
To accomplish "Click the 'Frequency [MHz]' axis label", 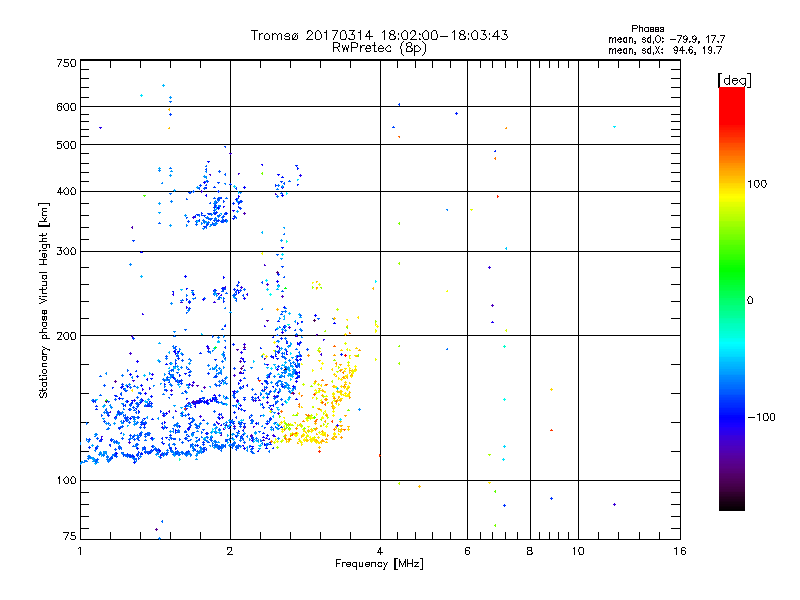I will (379, 564).
